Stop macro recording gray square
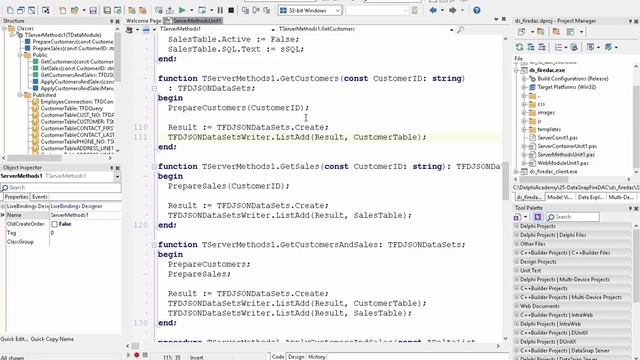Viewport: 640px width, 360px height. tap(145, 355)
